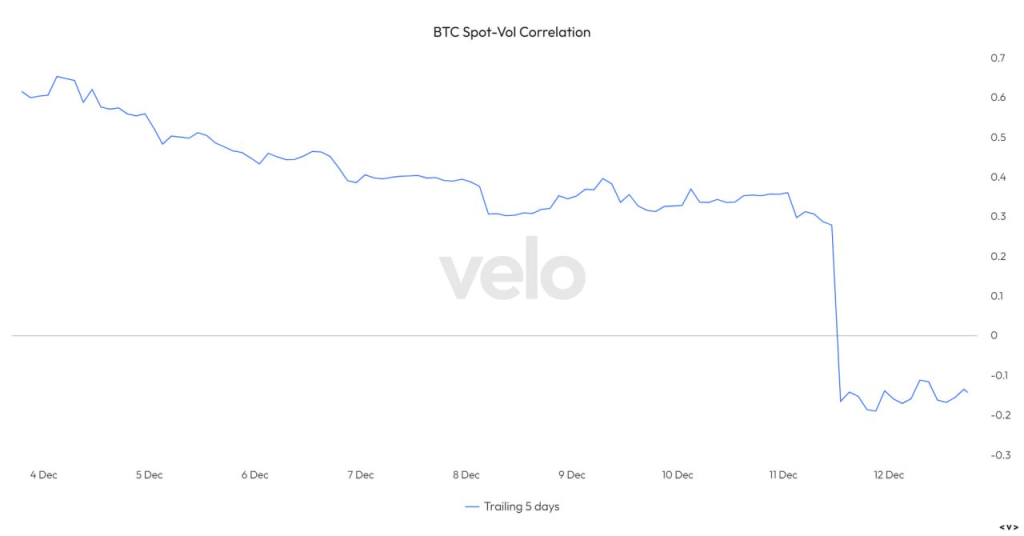Image resolution: width=1024 pixels, height=536 pixels.
Task: Select the 5 Dec date label
Action: point(148,475)
